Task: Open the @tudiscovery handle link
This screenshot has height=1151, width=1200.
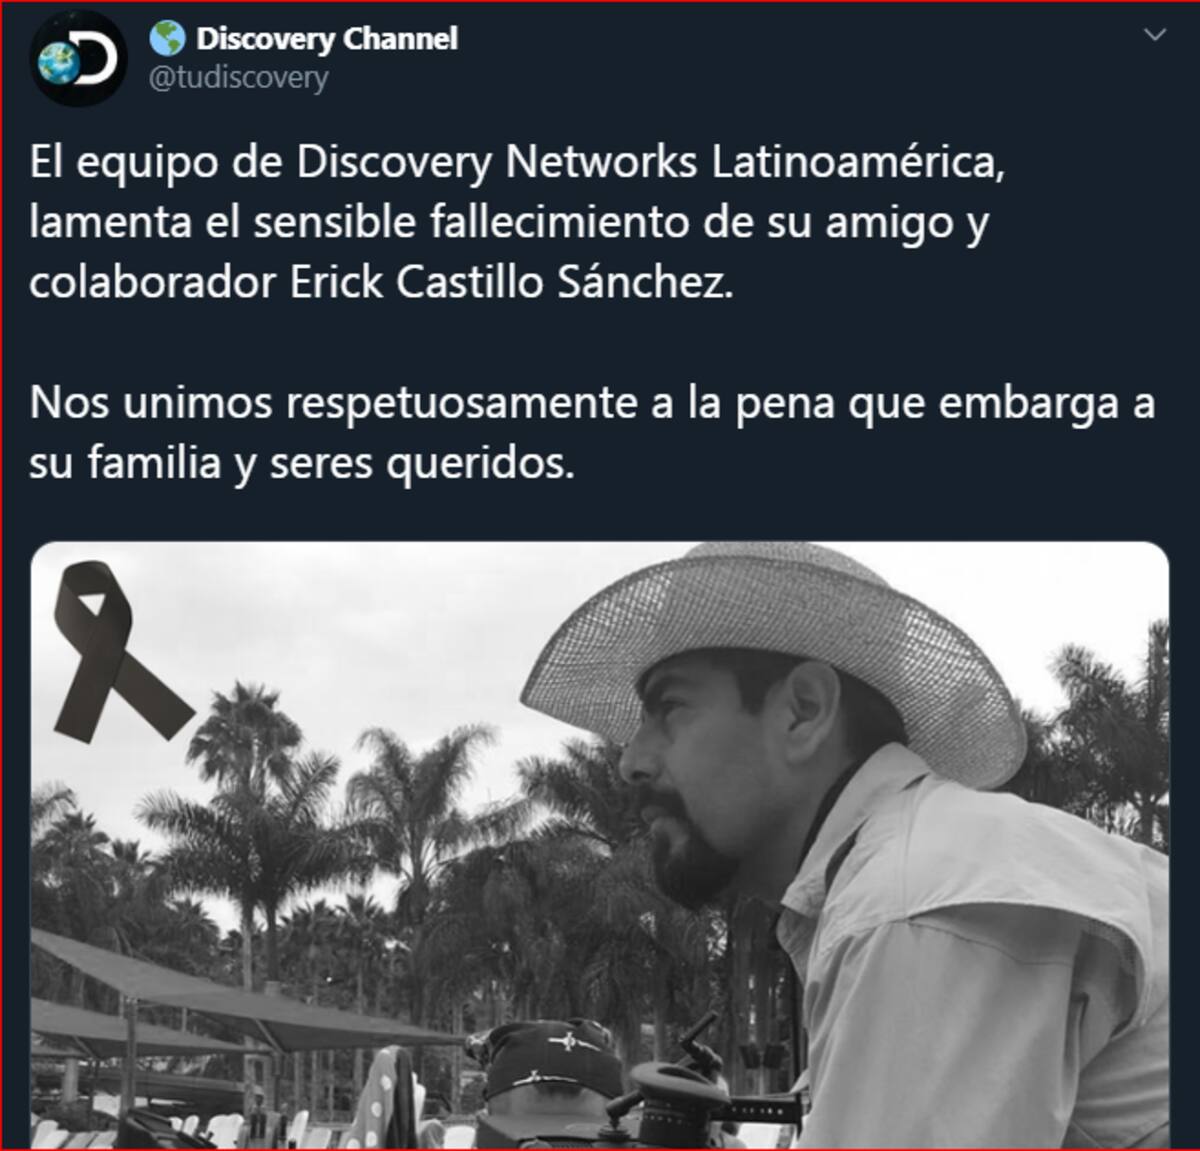Action: tap(238, 78)
